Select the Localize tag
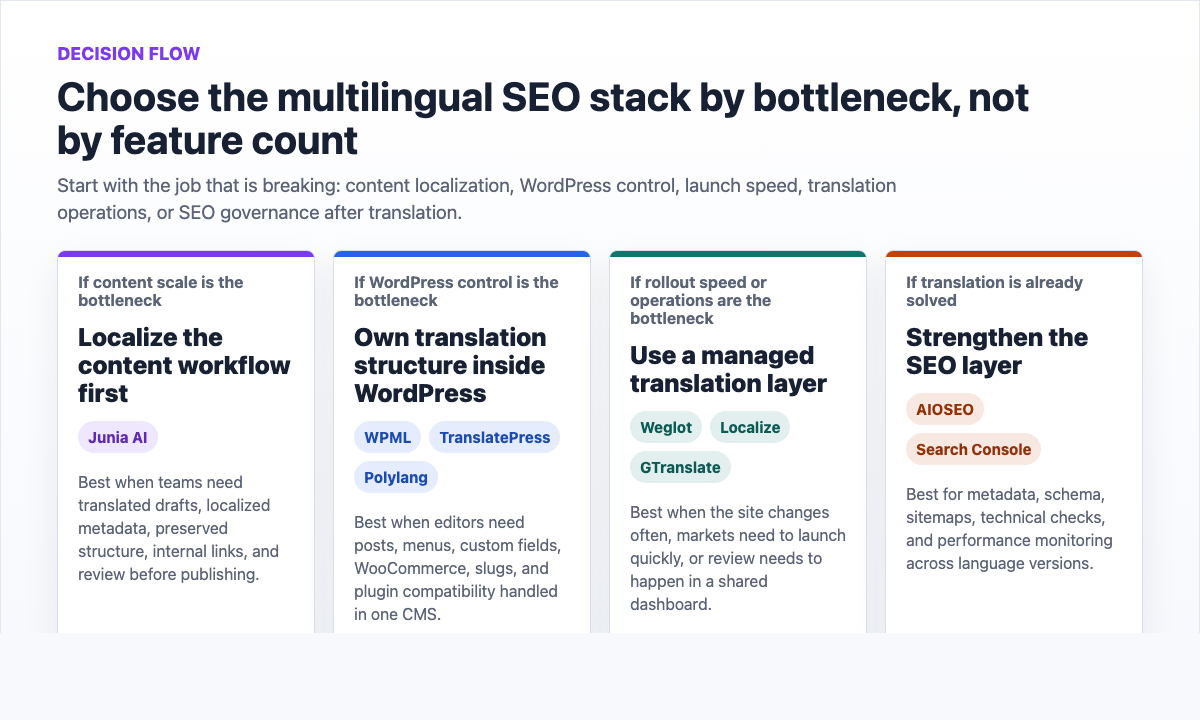Screen dimensions: 1200x720 click(750, 427)
